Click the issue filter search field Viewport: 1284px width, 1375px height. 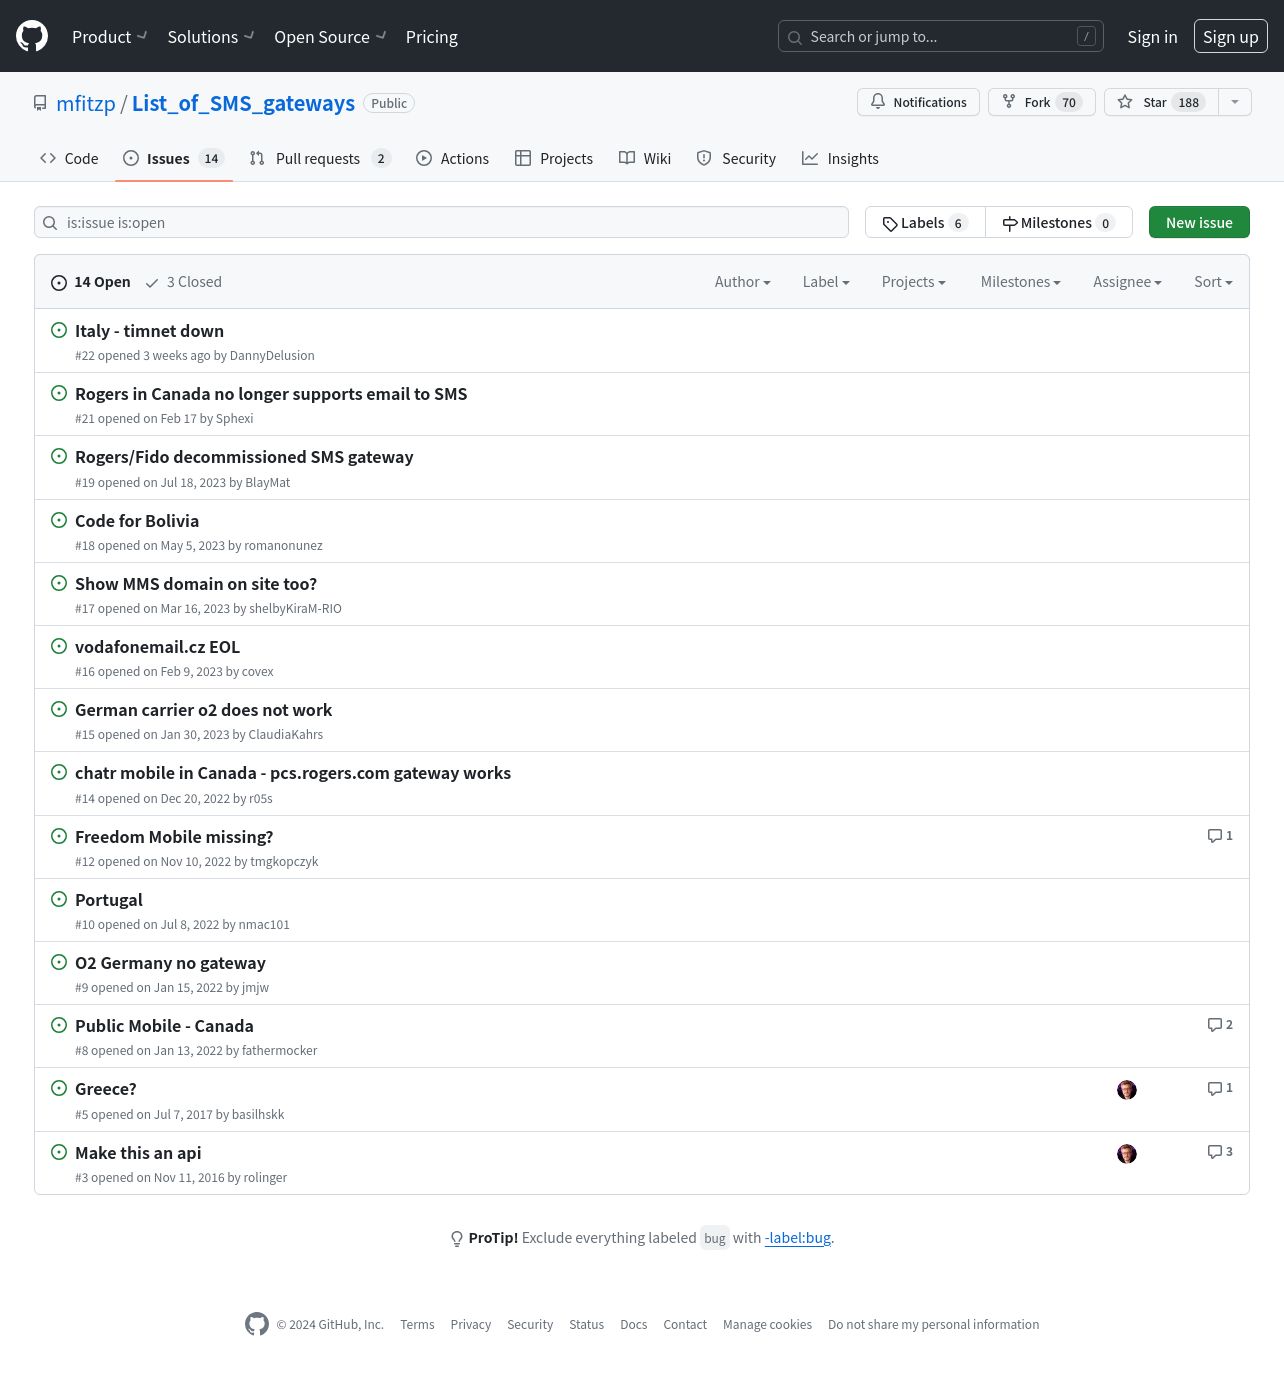441,222
